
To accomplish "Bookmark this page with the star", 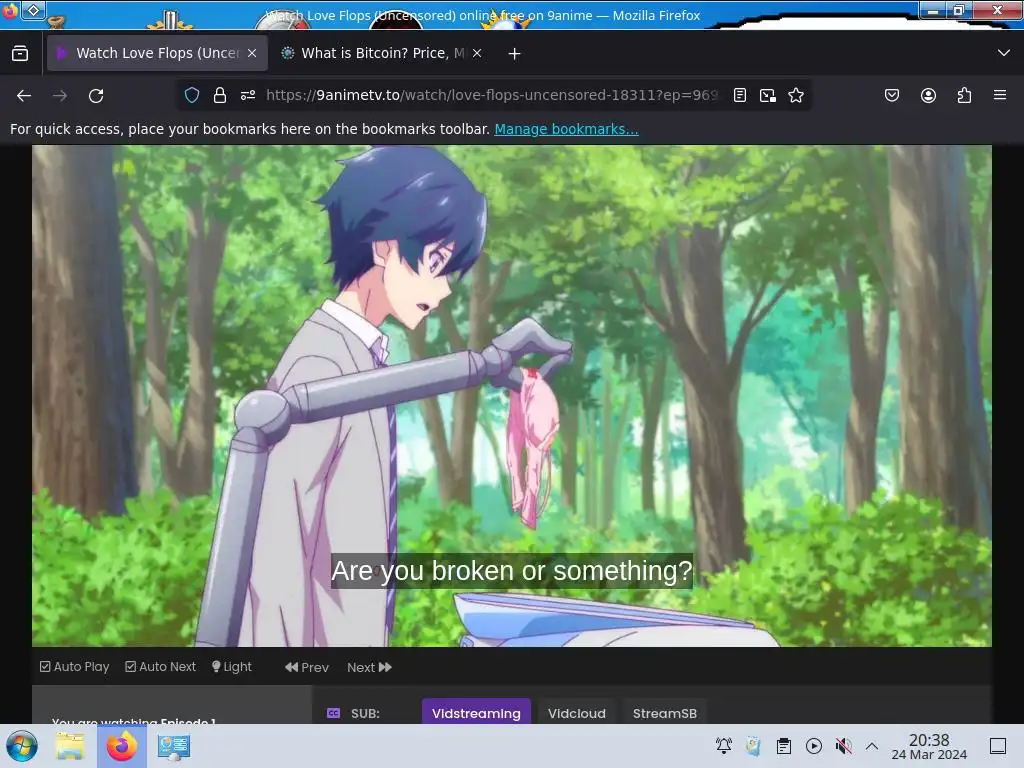I will [x=796, y=95].
